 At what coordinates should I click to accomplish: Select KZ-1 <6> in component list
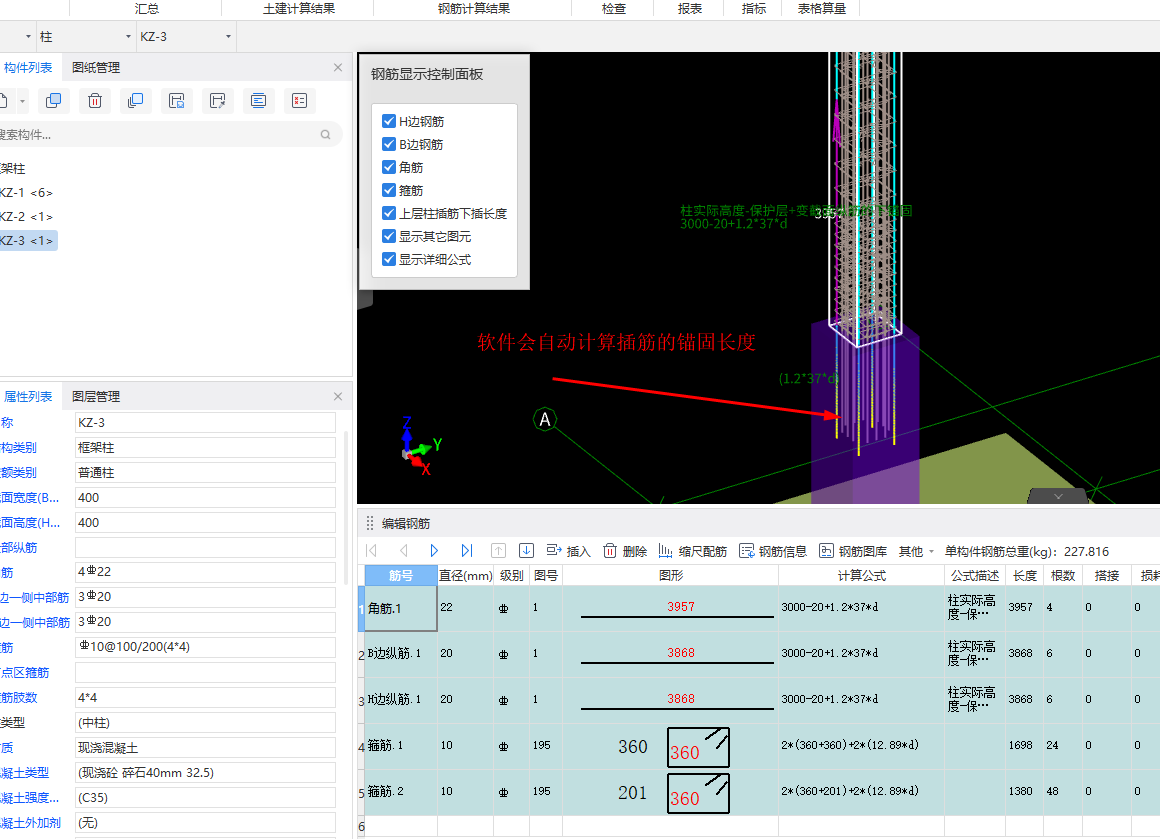[27, 192]
